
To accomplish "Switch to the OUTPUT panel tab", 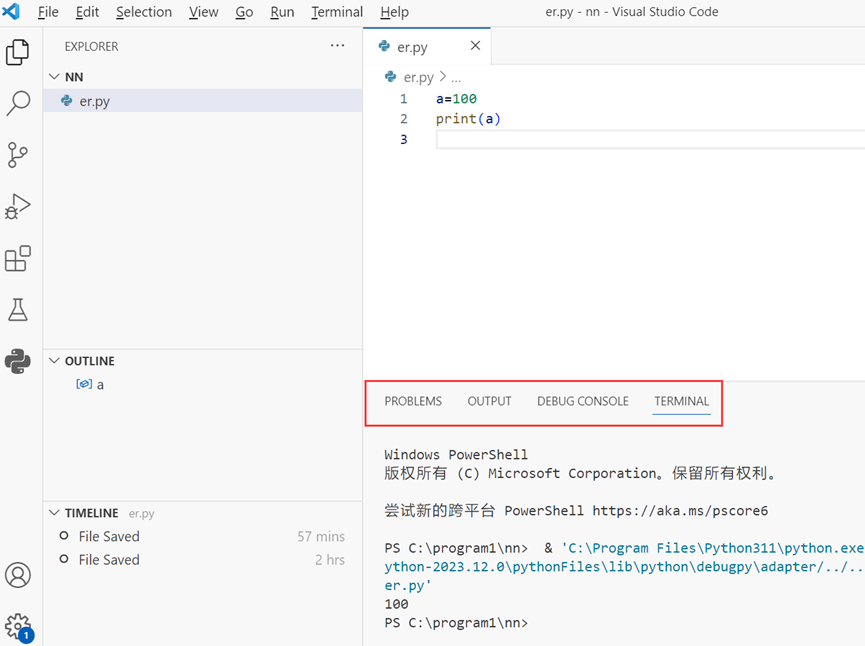I will pos(489,401).
